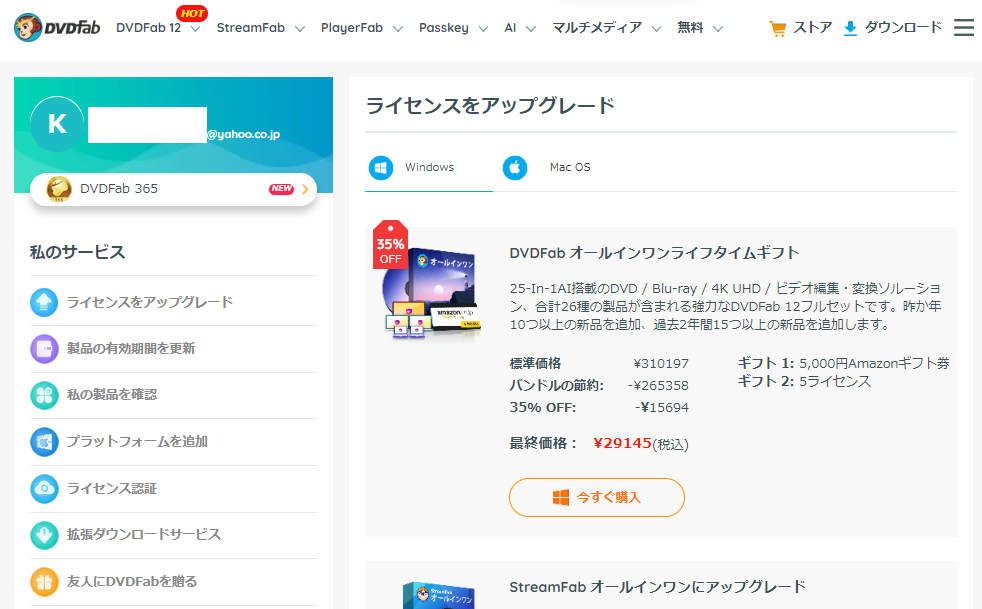The image size is (982, 609).
Task: Expand the StreamFab menu chevron
Action: click(x=299, y=29)
